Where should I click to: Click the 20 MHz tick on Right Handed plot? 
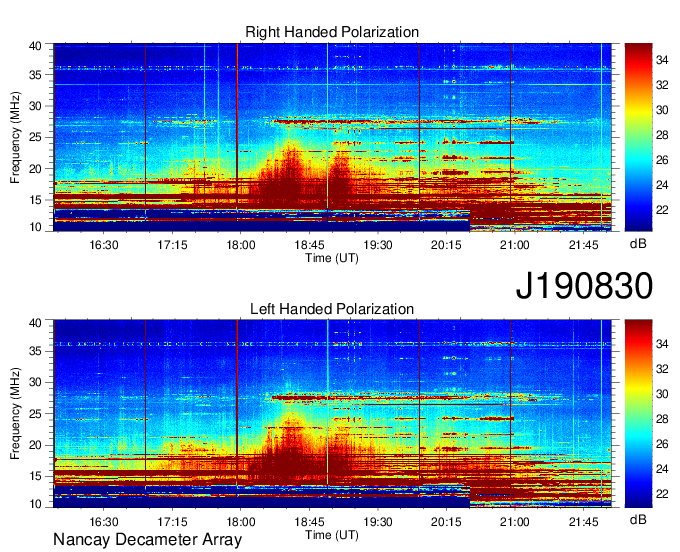pos(35,169)
